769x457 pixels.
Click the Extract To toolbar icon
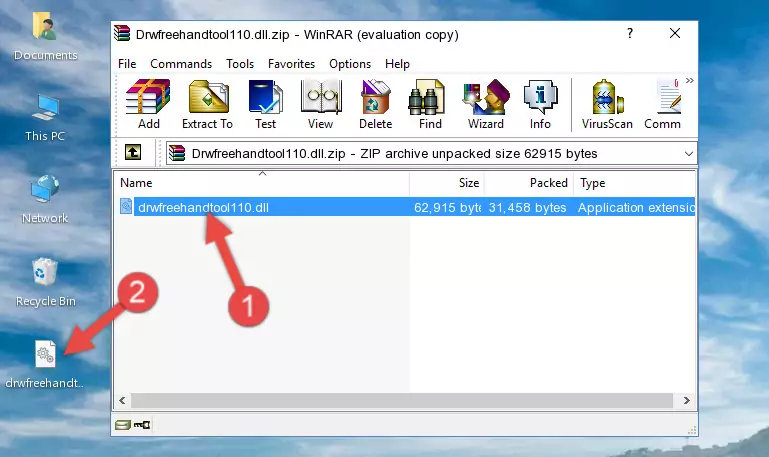pyautogui.click(x=207, y=104)
